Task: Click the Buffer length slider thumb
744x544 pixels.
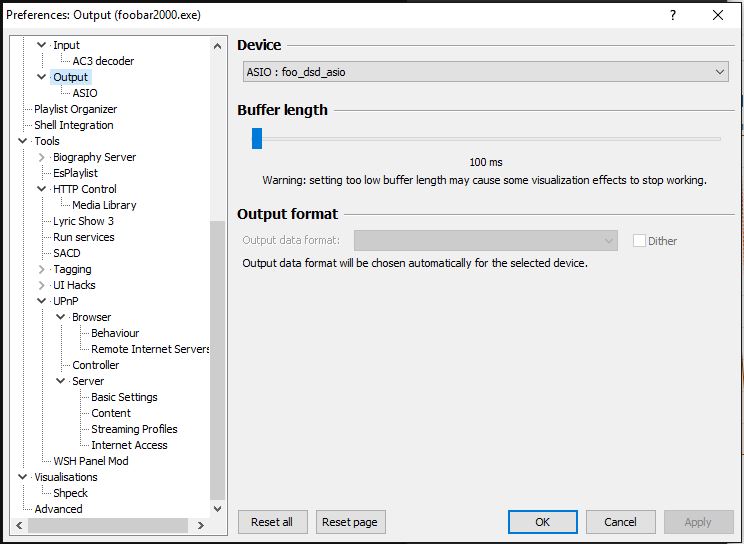Action: 257,139
